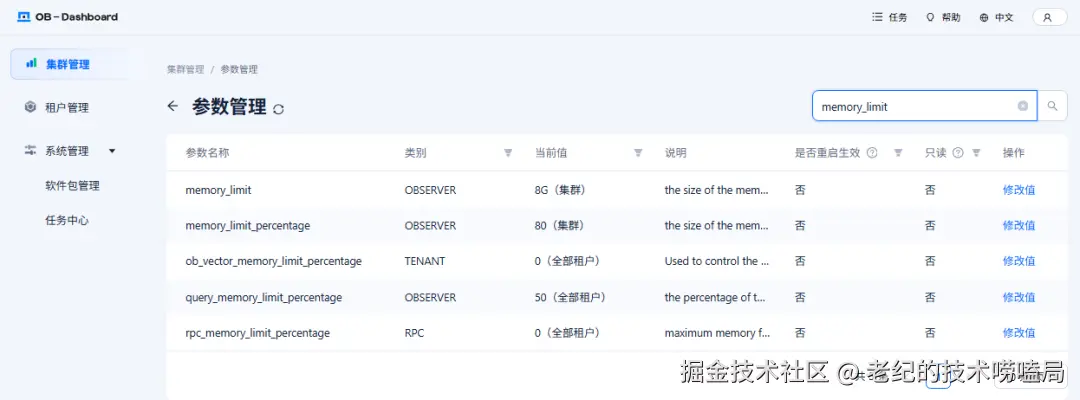This screenshot has height=400, width=1080.
Task: Click the RPC category cell
Action: 414,333
